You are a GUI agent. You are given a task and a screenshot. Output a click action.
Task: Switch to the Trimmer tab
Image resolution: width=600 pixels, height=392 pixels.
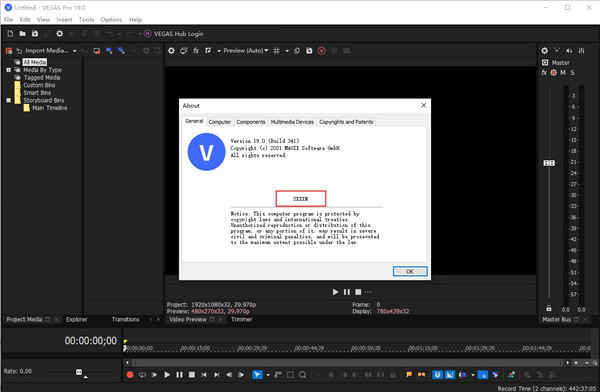pyautogui.click(x=241, y=319)
